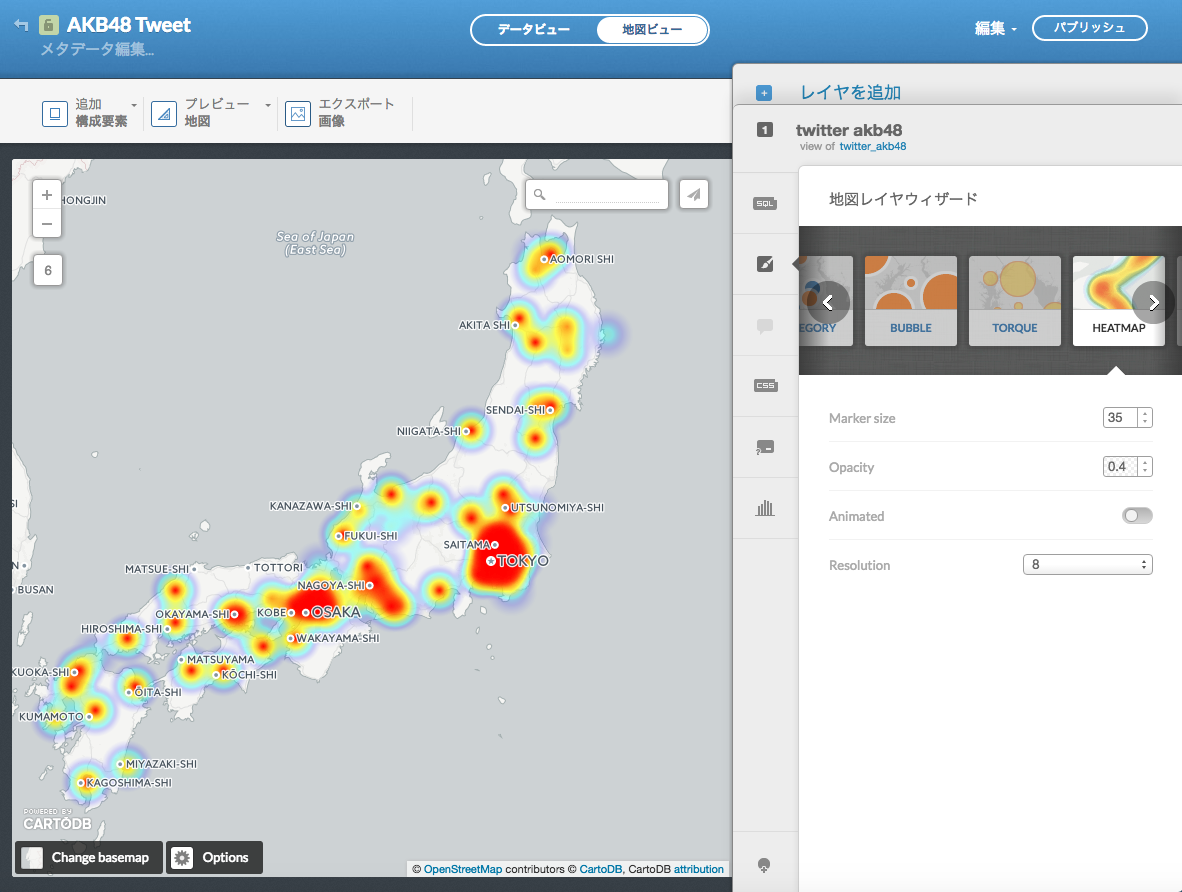Click the zoom level 6 indicator
The width and height of the screenshot is (1182, 892).
point(47,271)
